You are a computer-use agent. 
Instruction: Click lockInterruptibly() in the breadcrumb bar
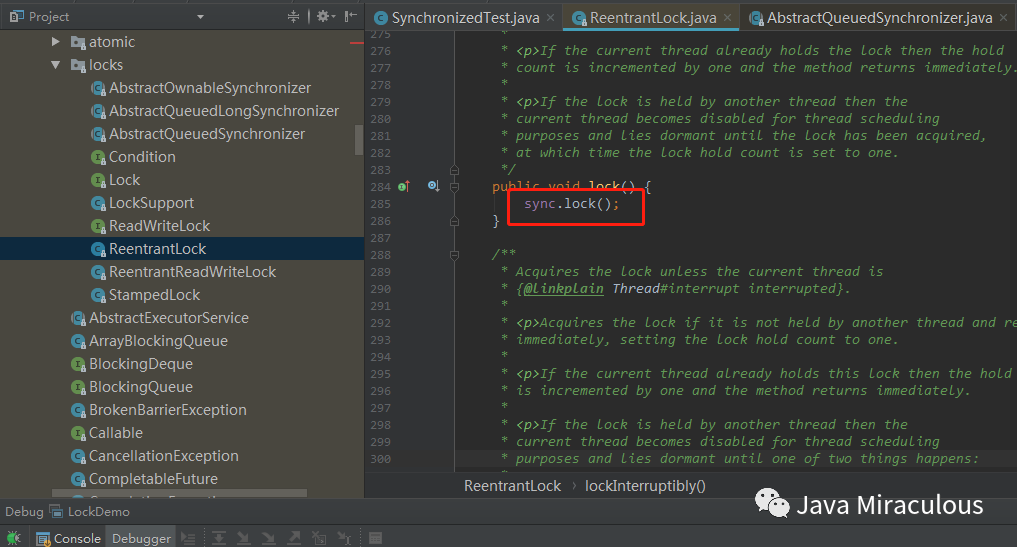click(645, 486)
